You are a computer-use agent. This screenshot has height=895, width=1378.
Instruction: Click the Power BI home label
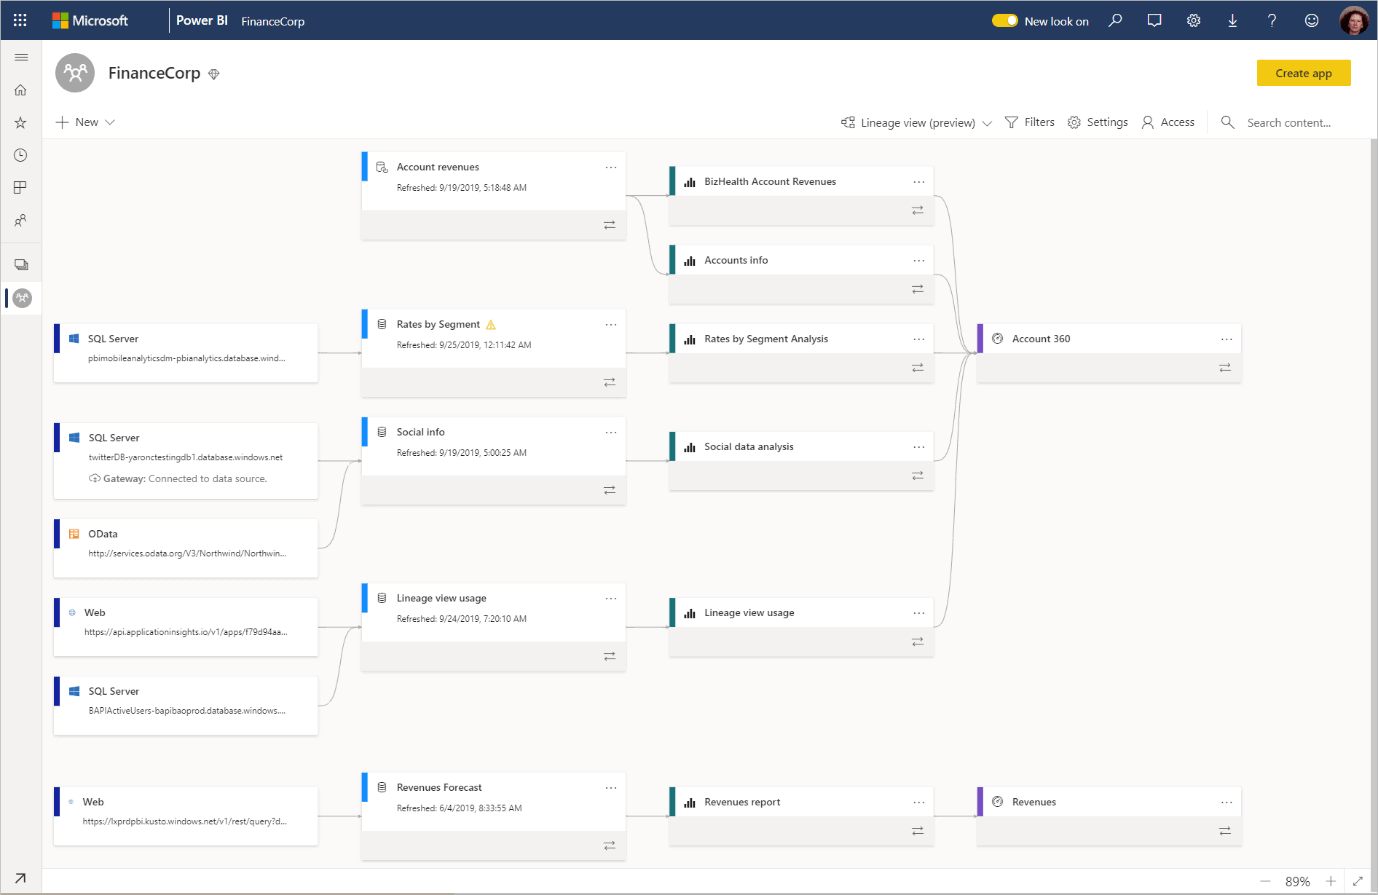pyautogui.click(x=202, y=20)
